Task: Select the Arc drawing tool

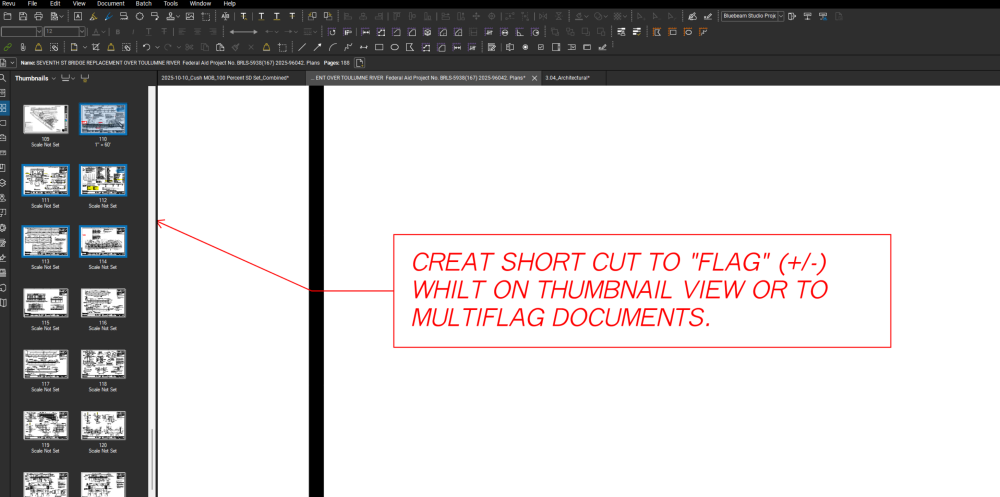Action: pos(333,47)
